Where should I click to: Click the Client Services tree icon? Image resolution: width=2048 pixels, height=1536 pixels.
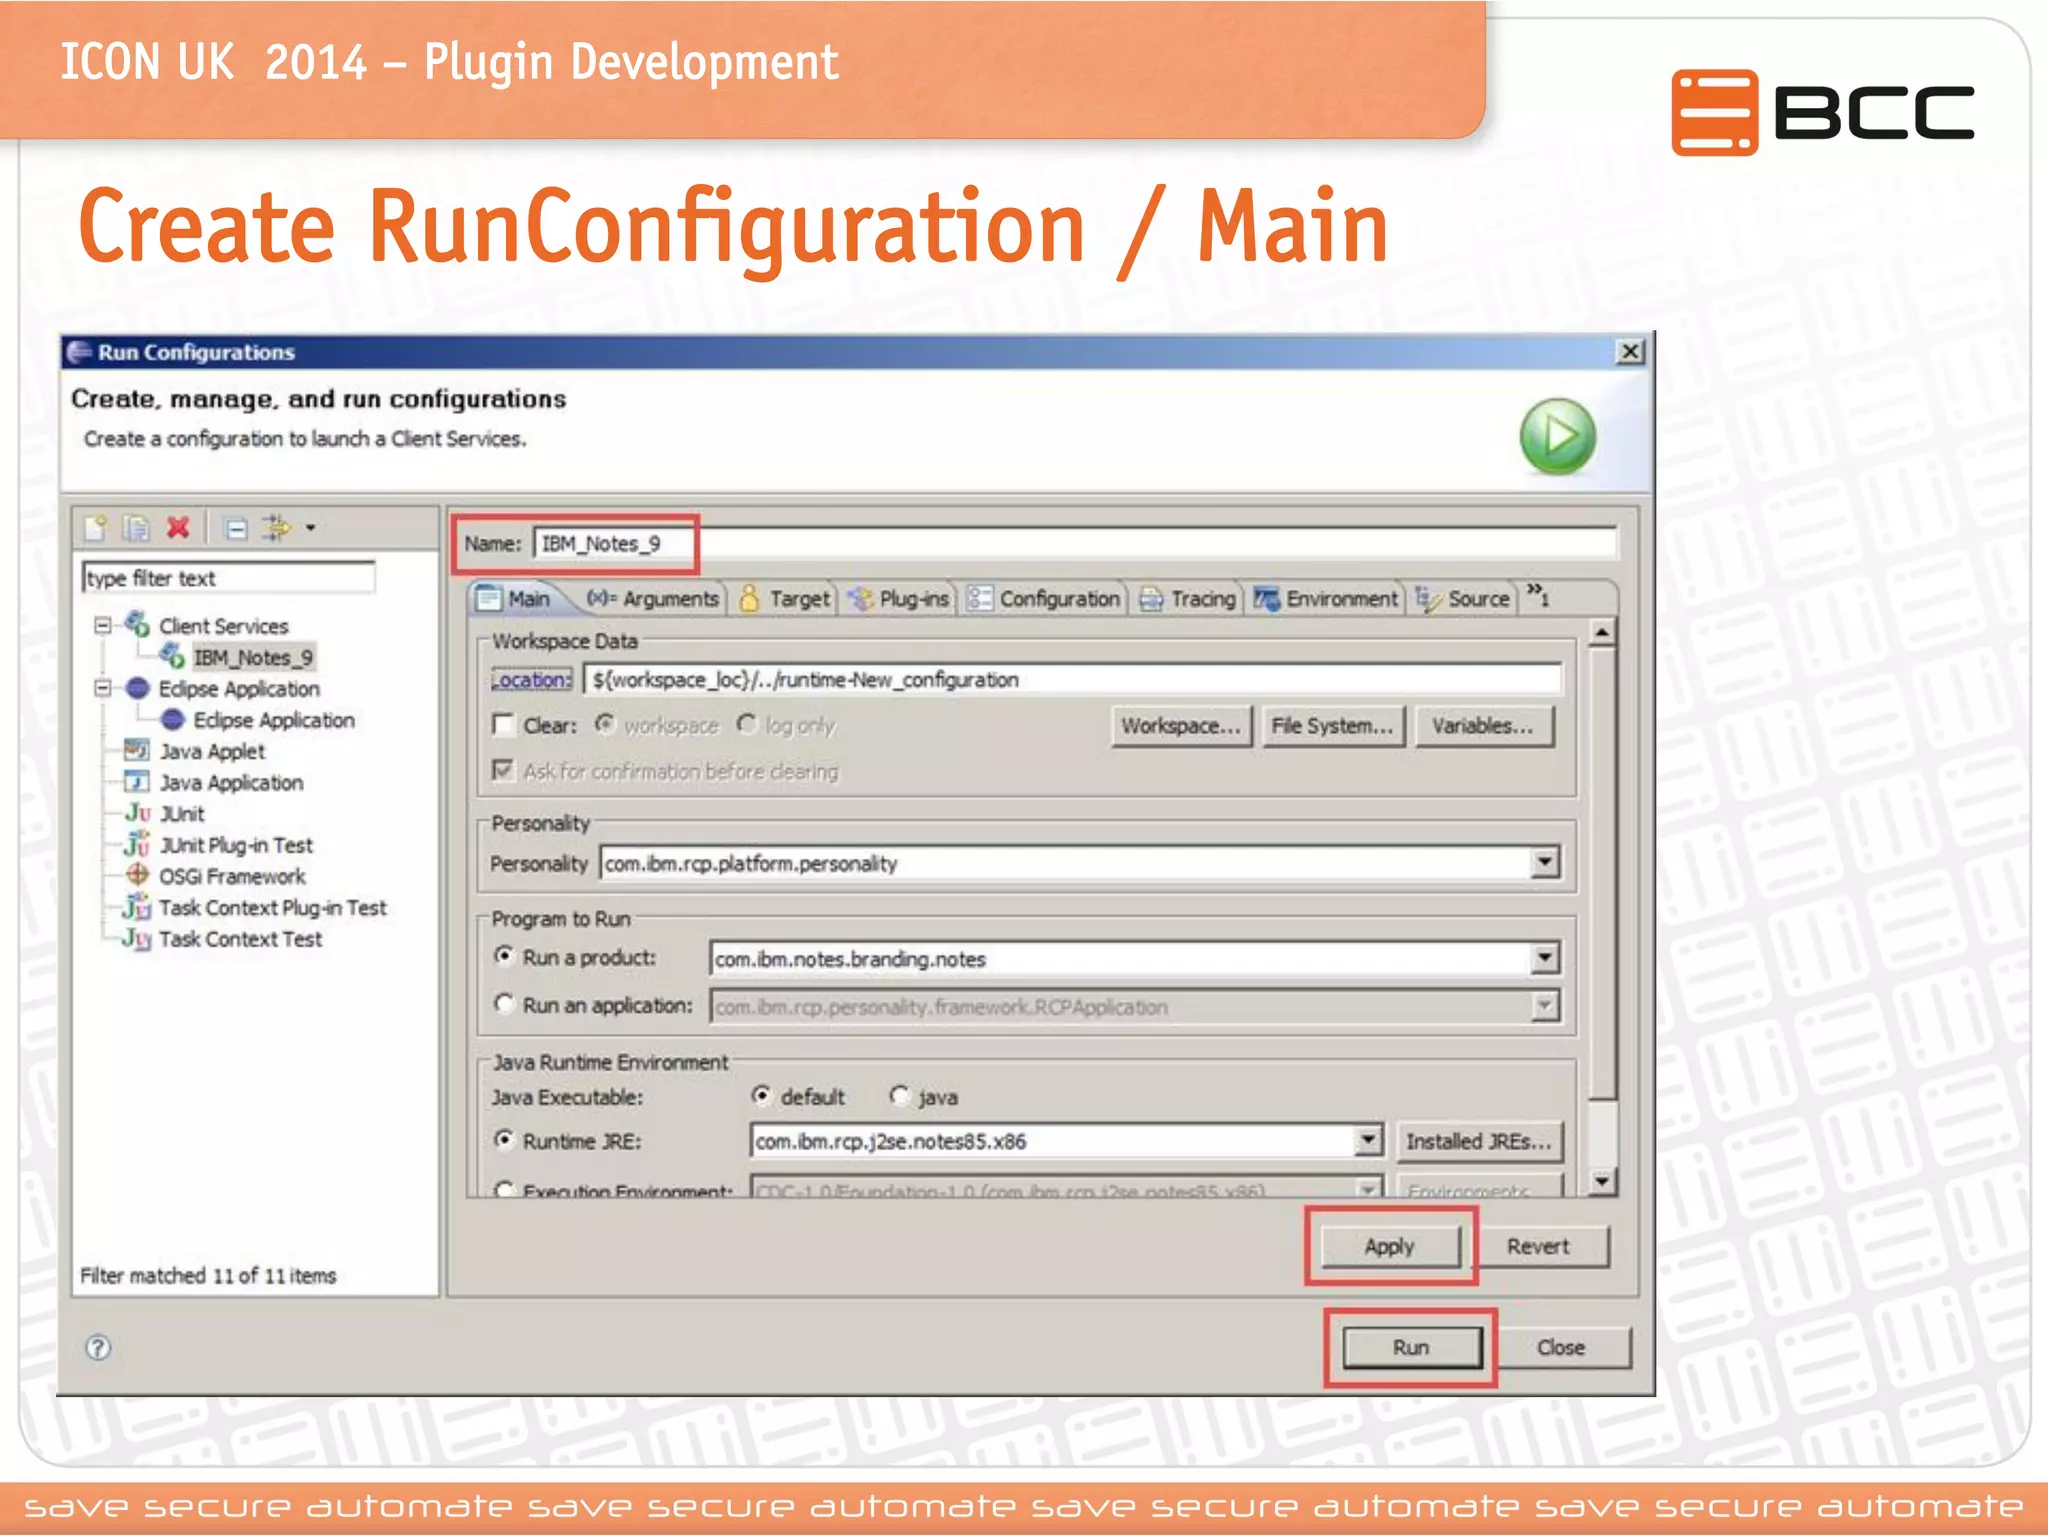(x=137, y=625)
